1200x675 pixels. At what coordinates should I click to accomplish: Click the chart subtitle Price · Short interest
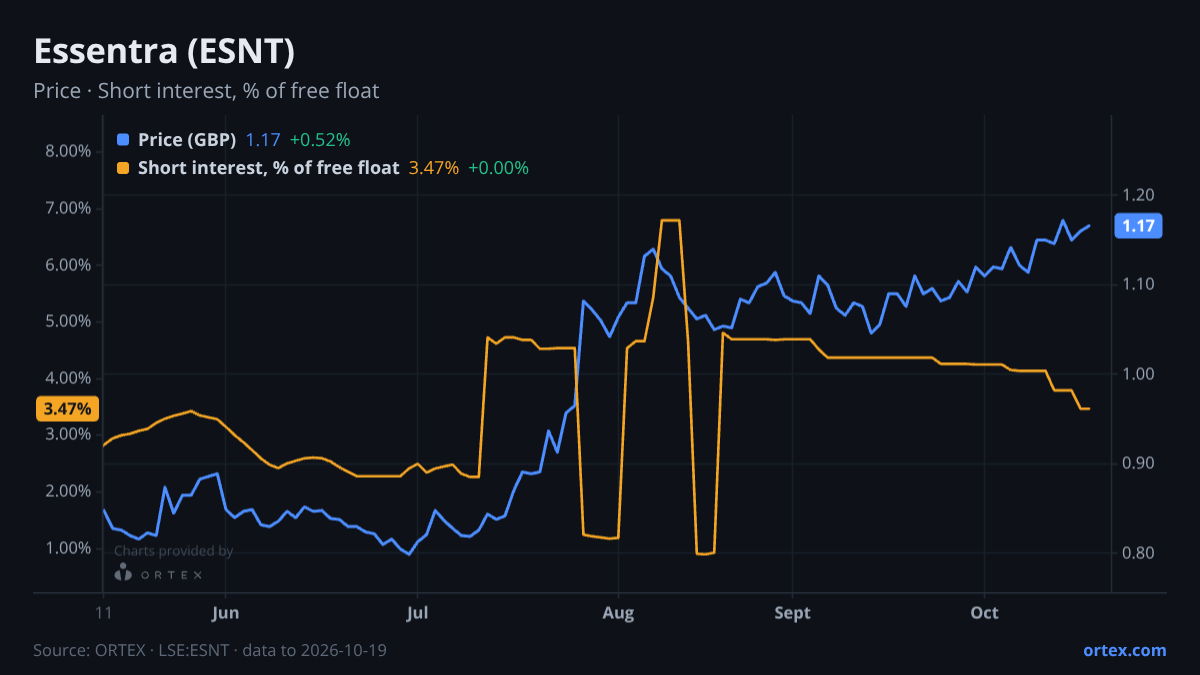pos(206,91)
